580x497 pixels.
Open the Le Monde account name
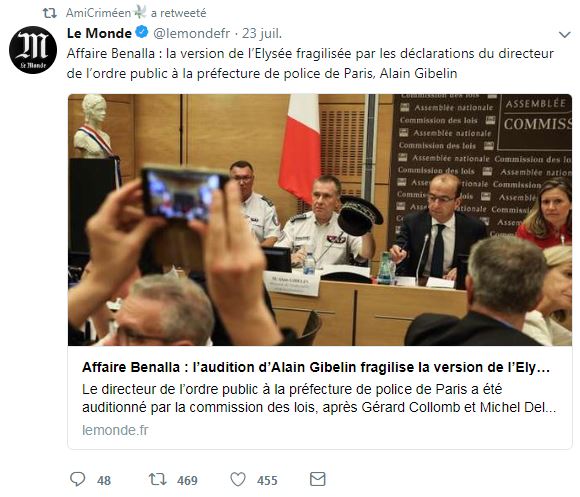(x=99, y=33)
